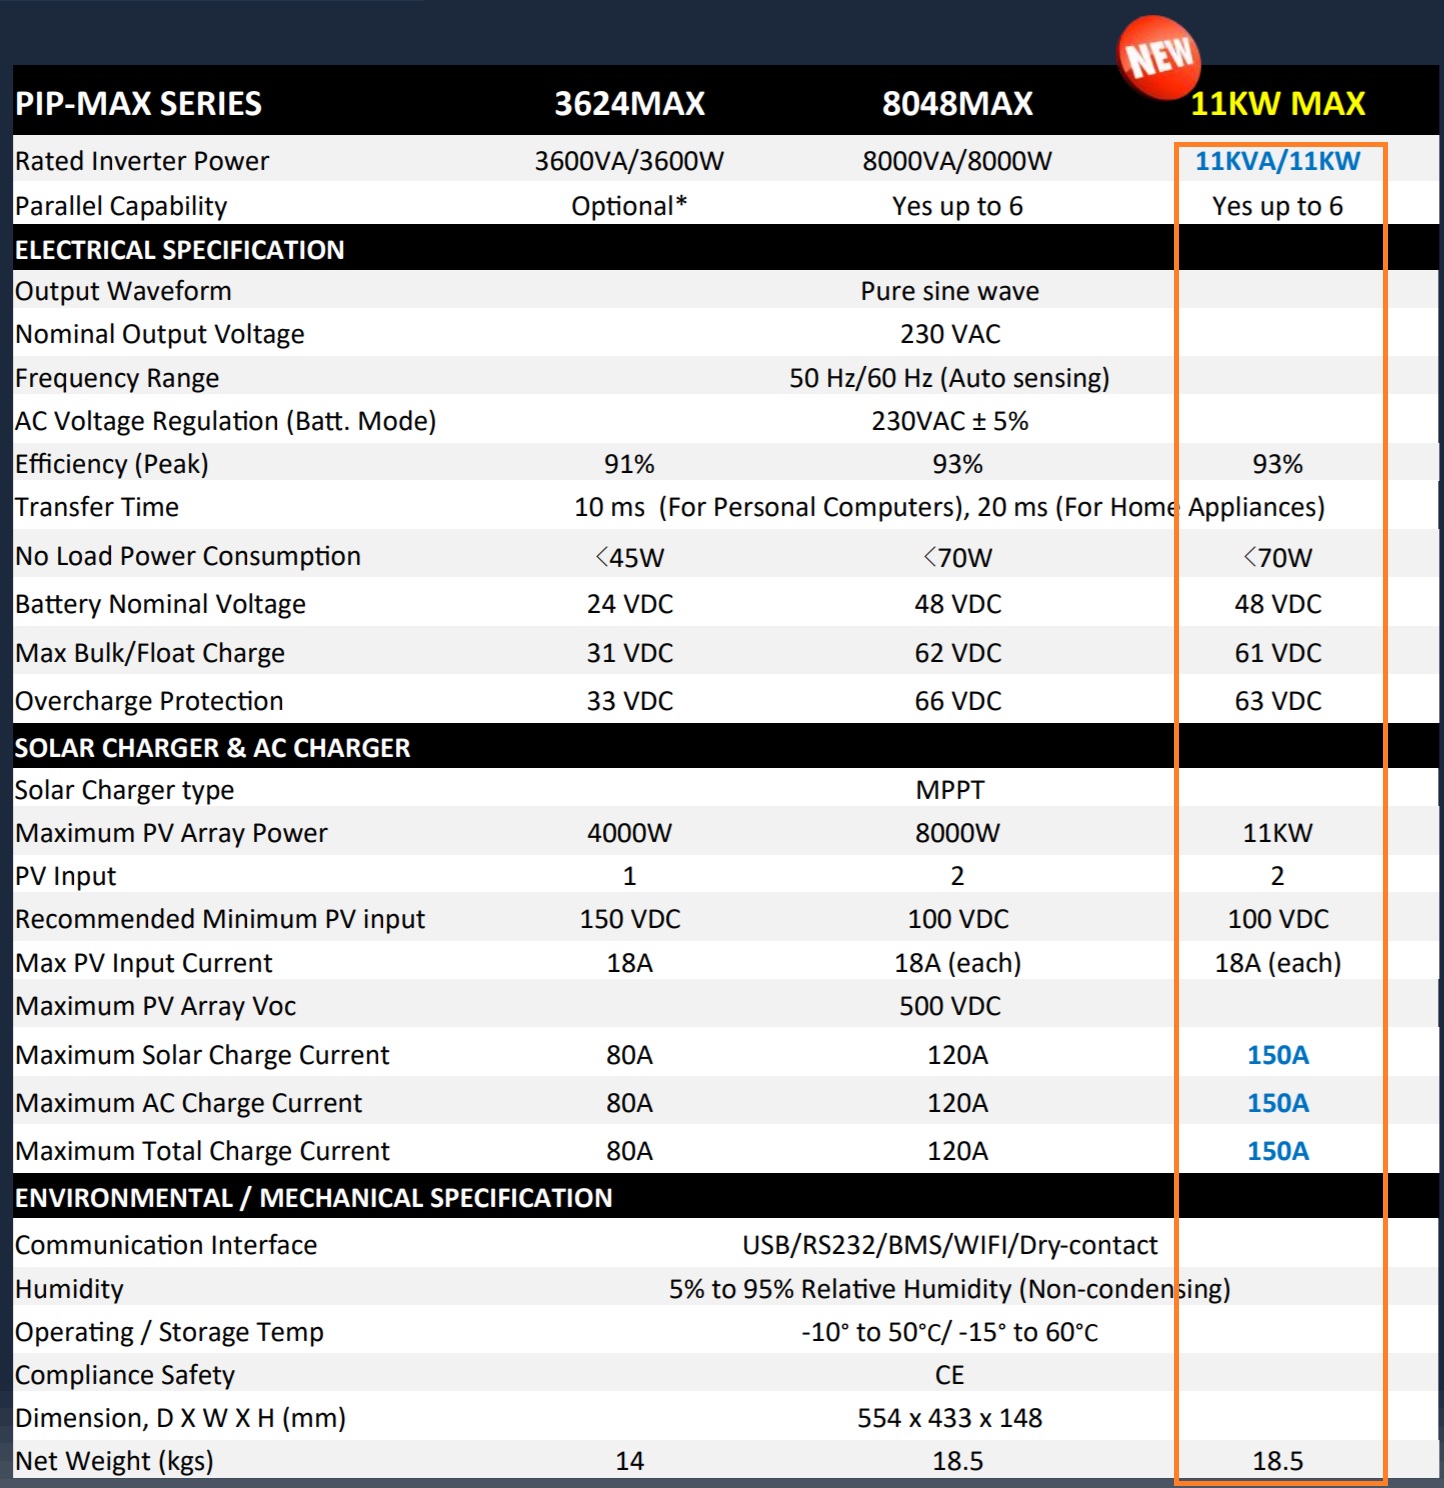Select the Transfer Time row label
This screenshot has height=1488, width=1444.
pos(97,507)
